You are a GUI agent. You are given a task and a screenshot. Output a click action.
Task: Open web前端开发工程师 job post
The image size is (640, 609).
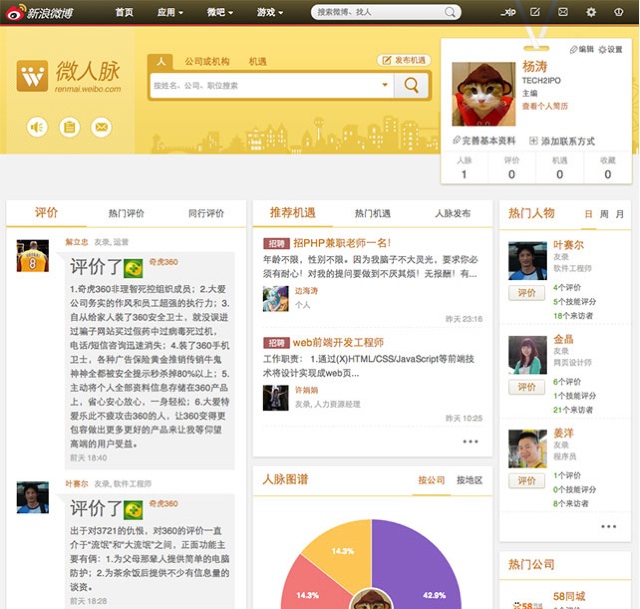coord(338,342)
